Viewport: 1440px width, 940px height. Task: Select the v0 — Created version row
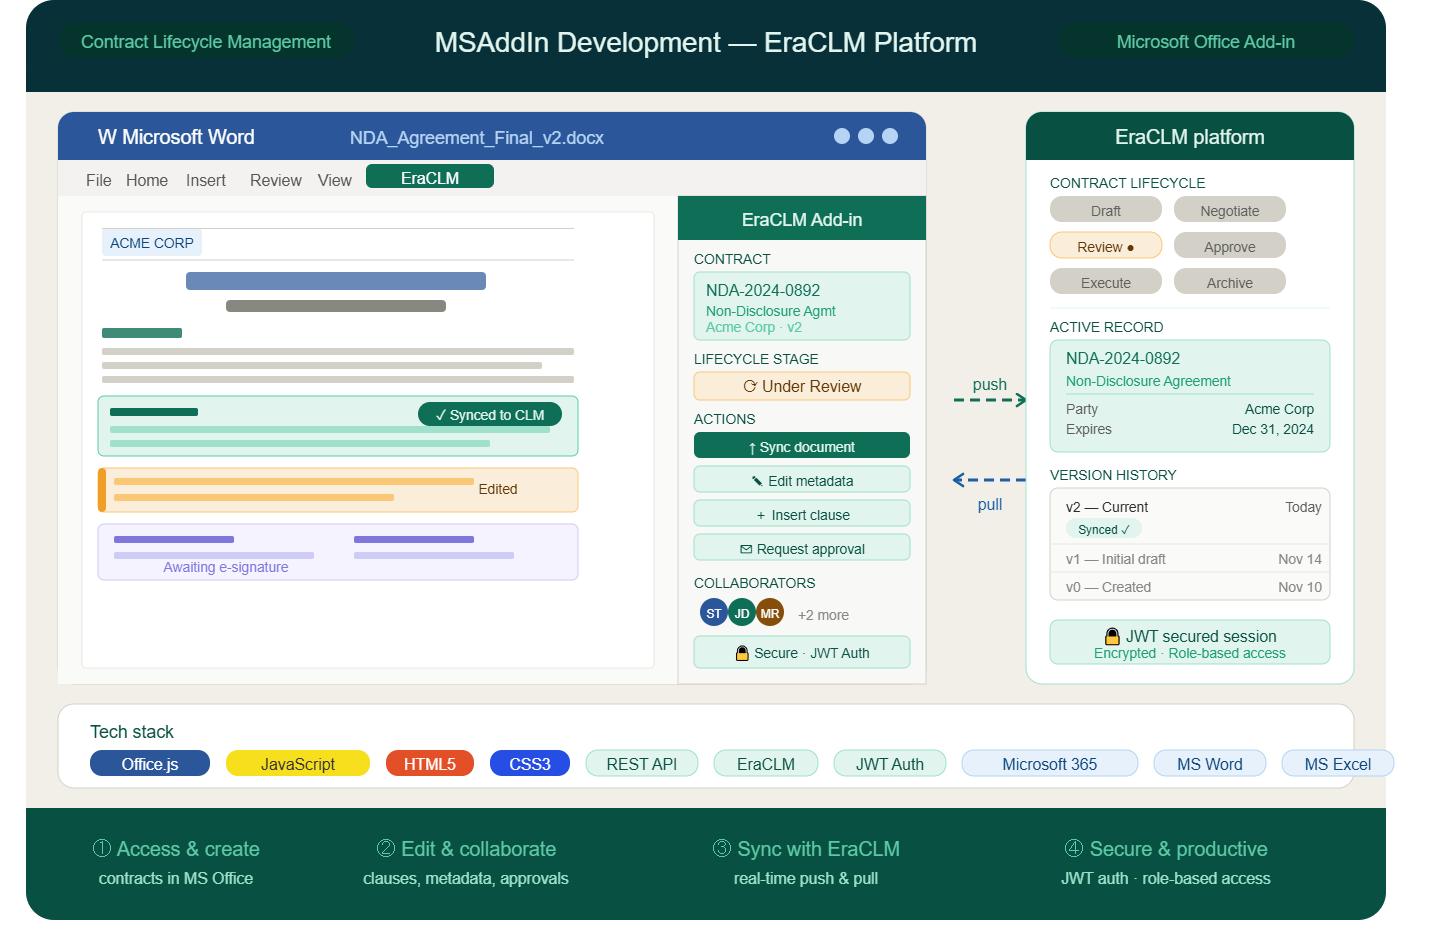coord(1190,587)
